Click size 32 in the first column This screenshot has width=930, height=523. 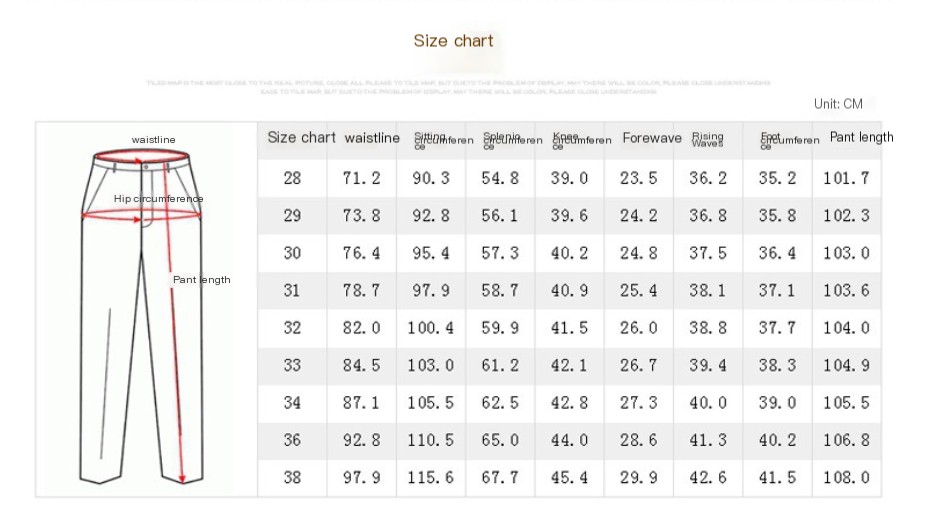click(291, 328)
